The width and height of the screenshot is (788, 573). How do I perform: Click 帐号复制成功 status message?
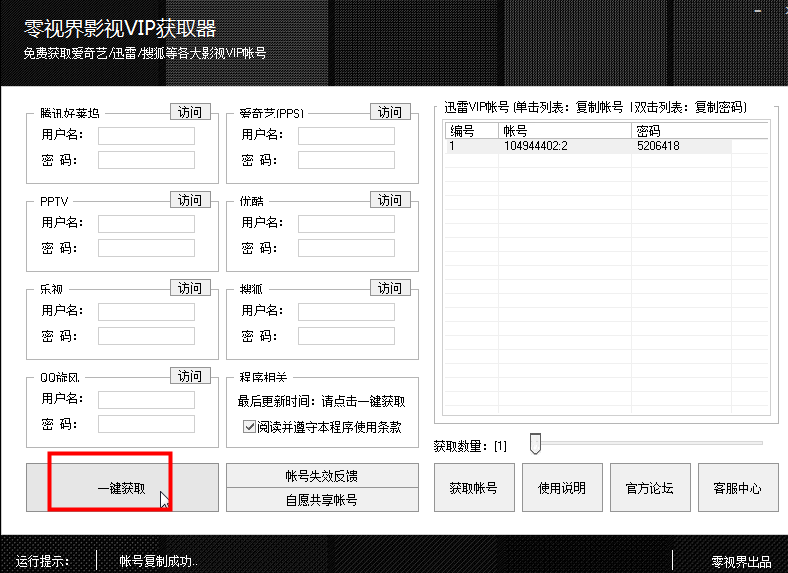pyautogui.click(x=158, y=561)
